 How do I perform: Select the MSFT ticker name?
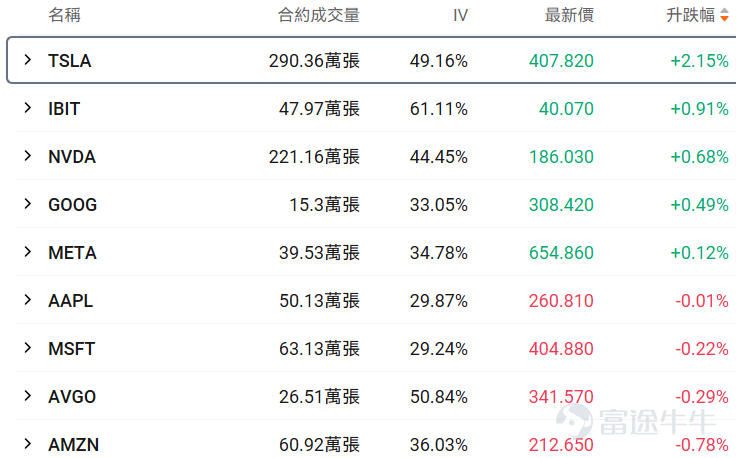pyautogui.click(x=71, y=349)
